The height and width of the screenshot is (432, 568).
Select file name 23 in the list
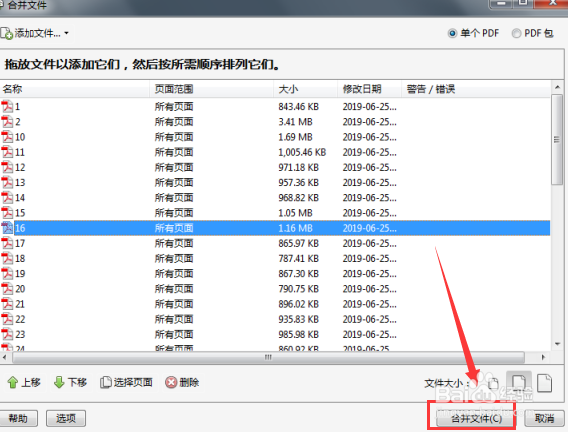(20, 335)
